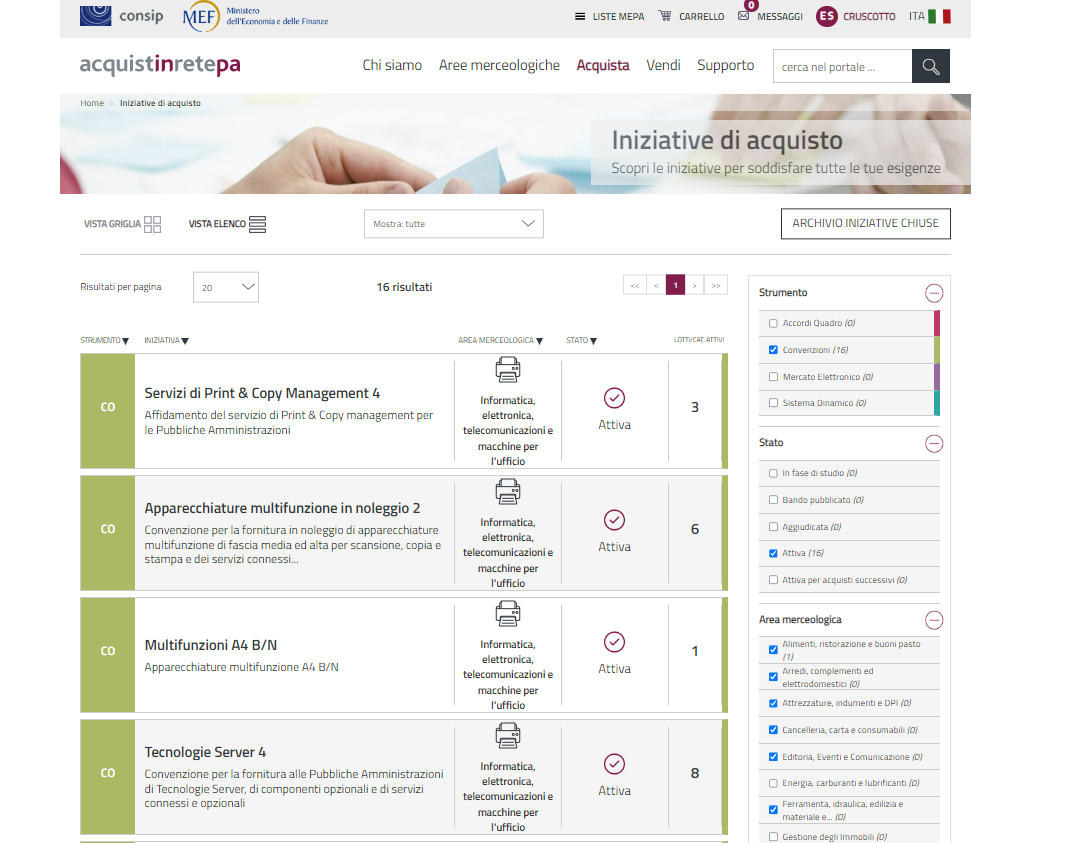1080x843 pixels.
Task: Open the Risultati per pagina dropdown
Action: point(225,287)
